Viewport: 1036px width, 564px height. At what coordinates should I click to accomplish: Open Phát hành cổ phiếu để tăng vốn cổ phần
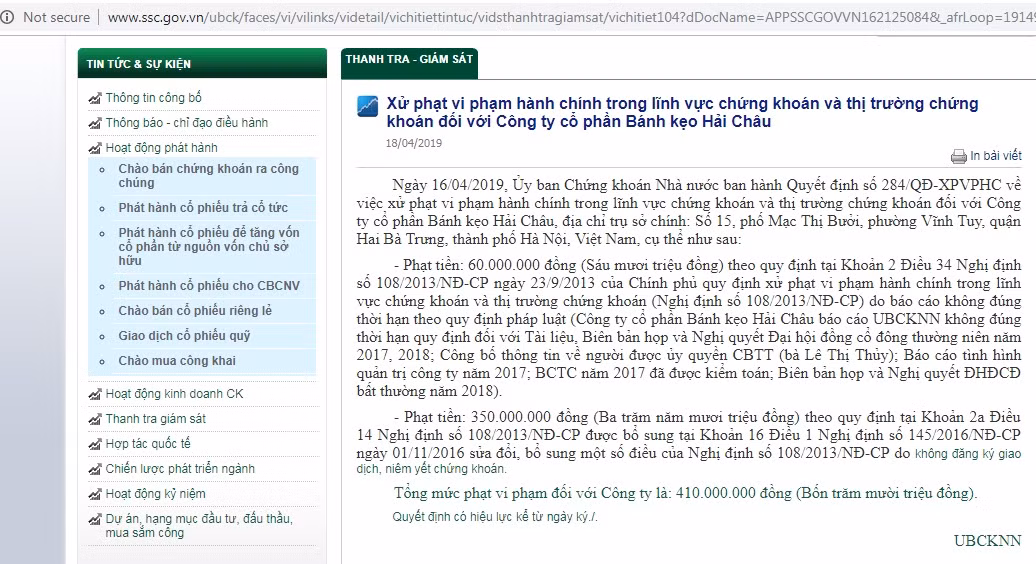tap(209, 246)
